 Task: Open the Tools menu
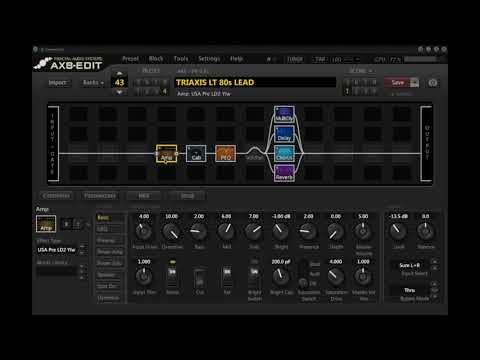(x=181, y=59)
